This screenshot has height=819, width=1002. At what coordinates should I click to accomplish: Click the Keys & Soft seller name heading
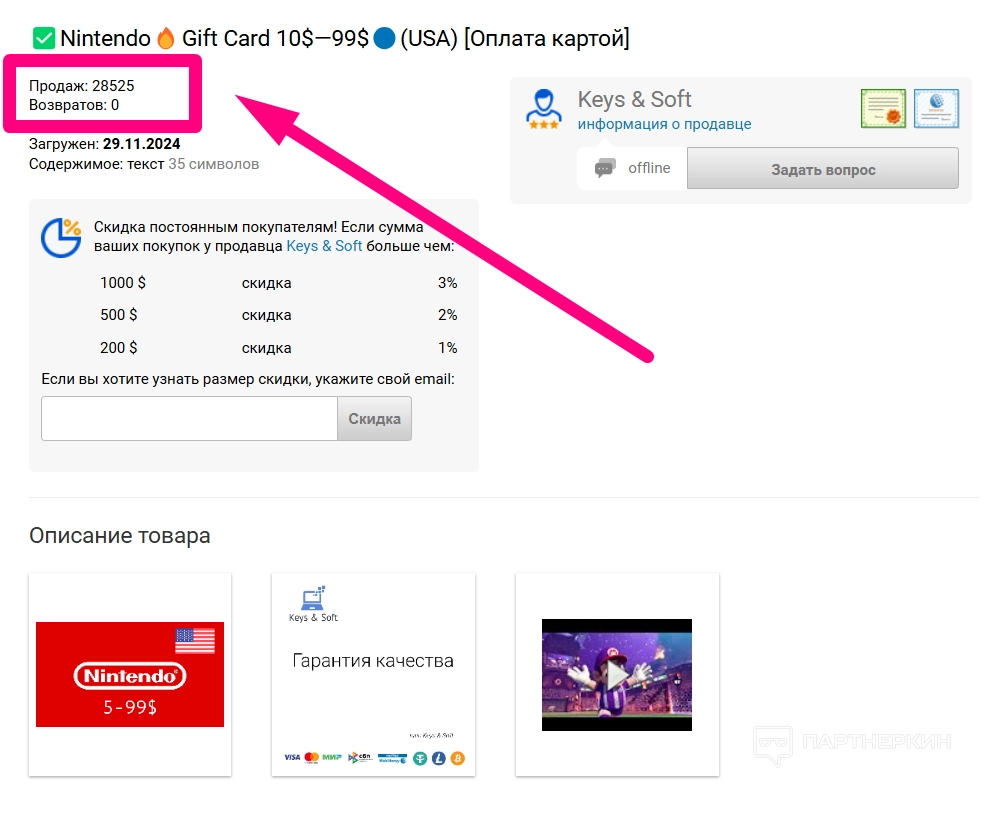click(635, 99)
